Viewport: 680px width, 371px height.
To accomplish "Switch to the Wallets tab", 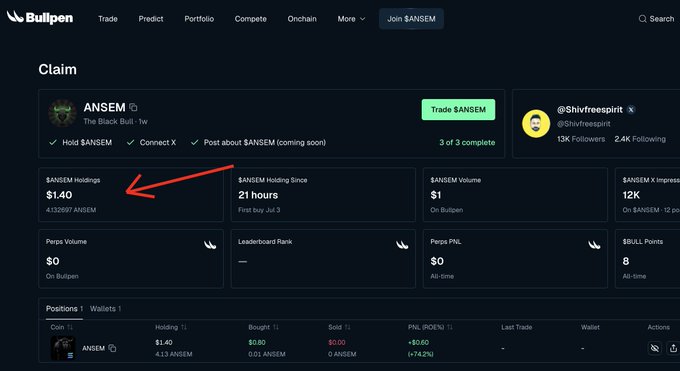I will click(105, 309).
